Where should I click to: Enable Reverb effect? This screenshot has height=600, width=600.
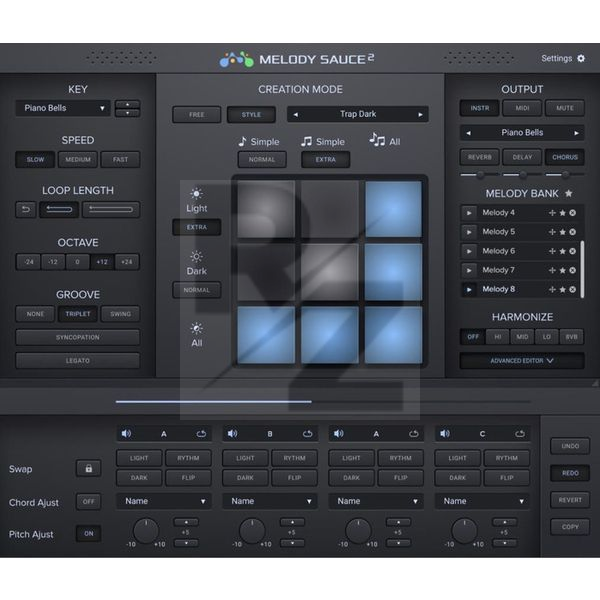[479, 157]
